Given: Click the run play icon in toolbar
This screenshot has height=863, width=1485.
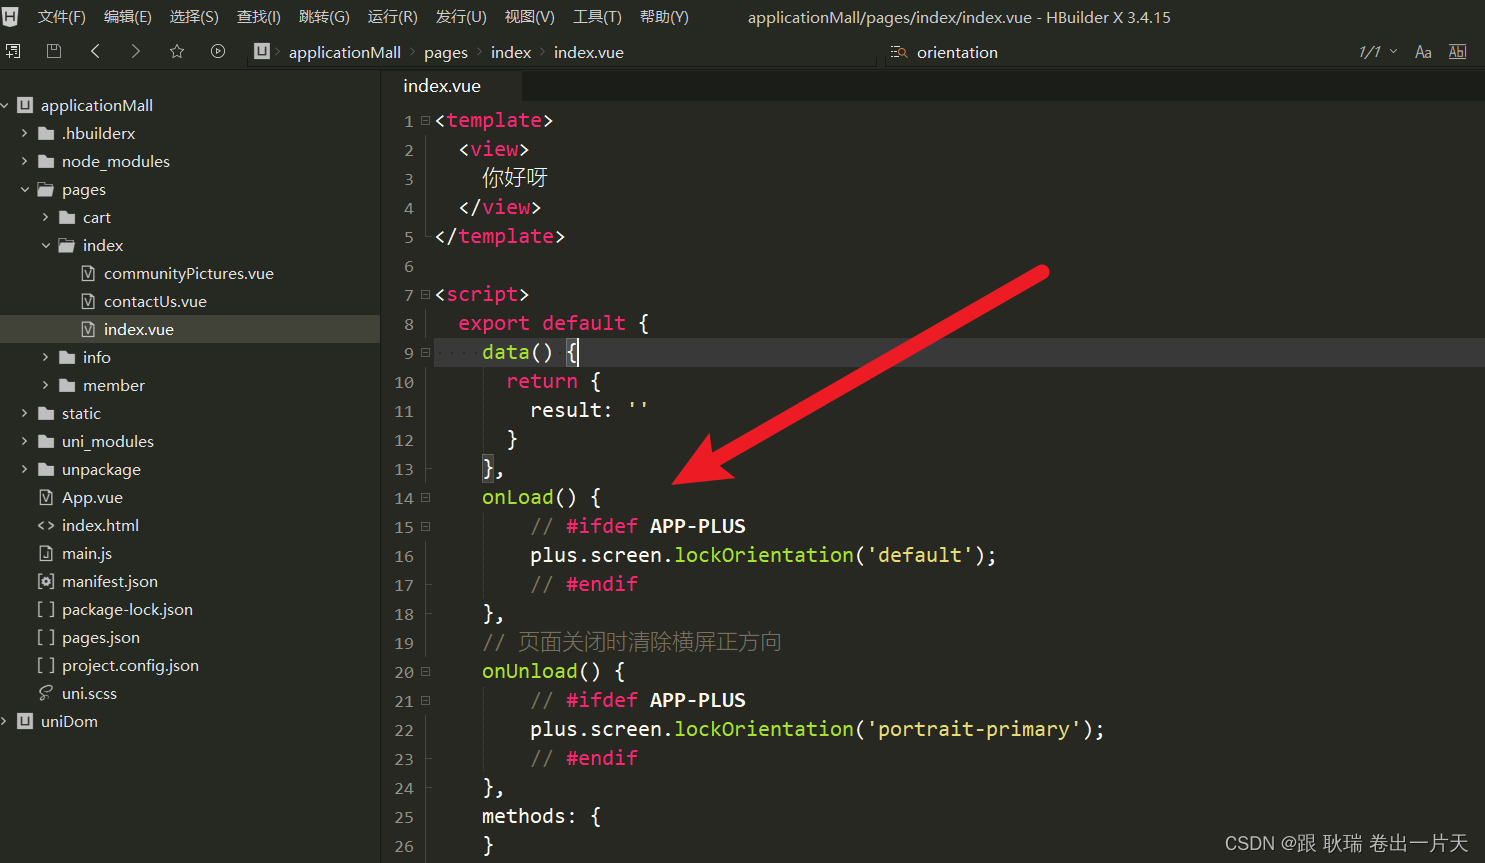Looking at the screenshot, I should click(218, 51).
